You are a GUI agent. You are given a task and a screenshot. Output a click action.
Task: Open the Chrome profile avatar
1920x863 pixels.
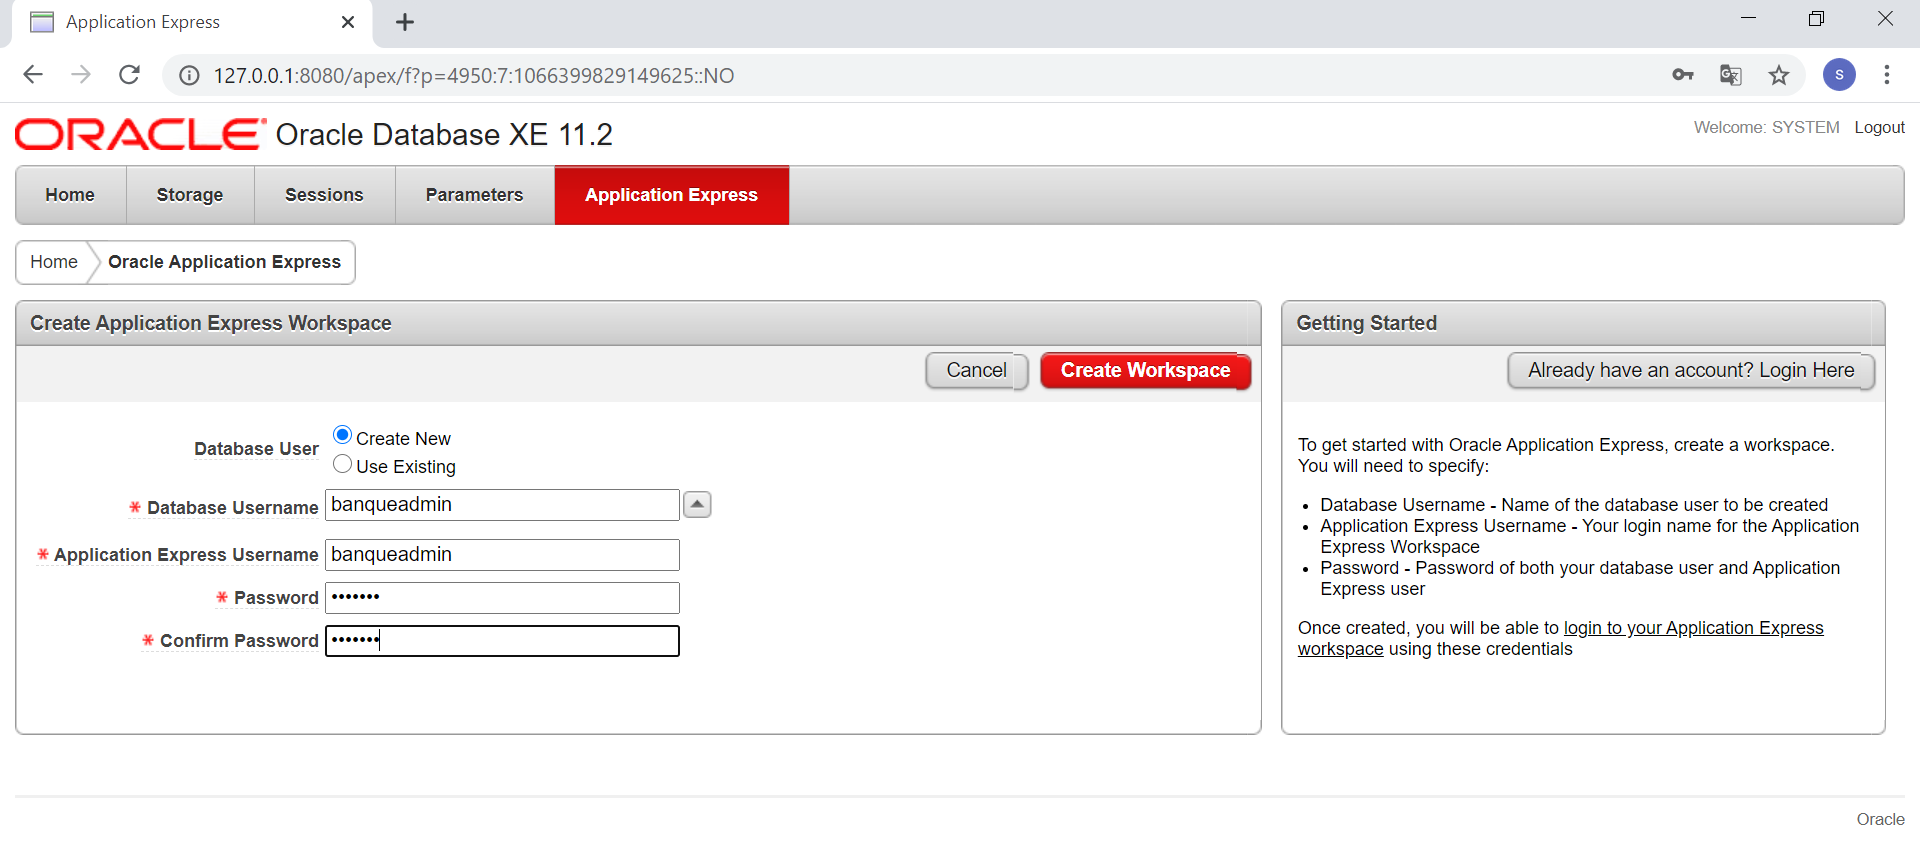point(1839,75)
